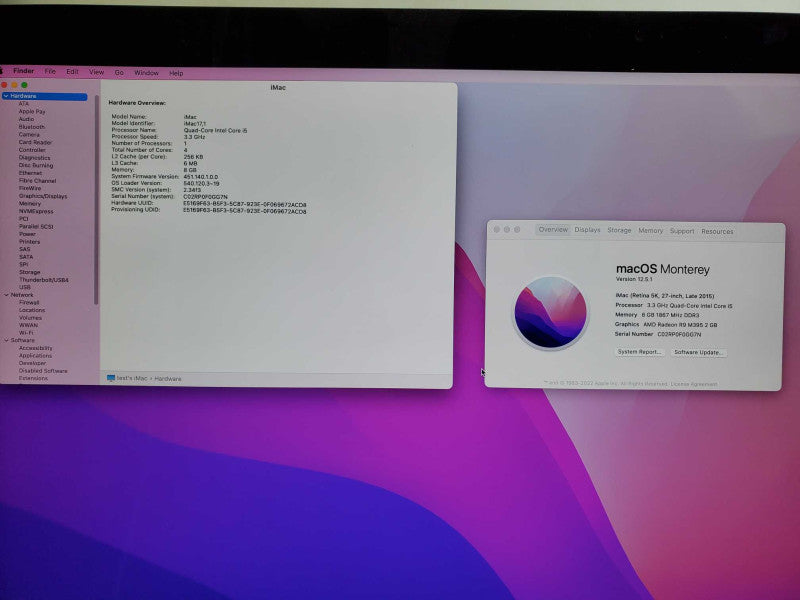The image size is (800, 600).
Task: Select Ethernet in the sidebar
Action: click(x=31, y=173)
